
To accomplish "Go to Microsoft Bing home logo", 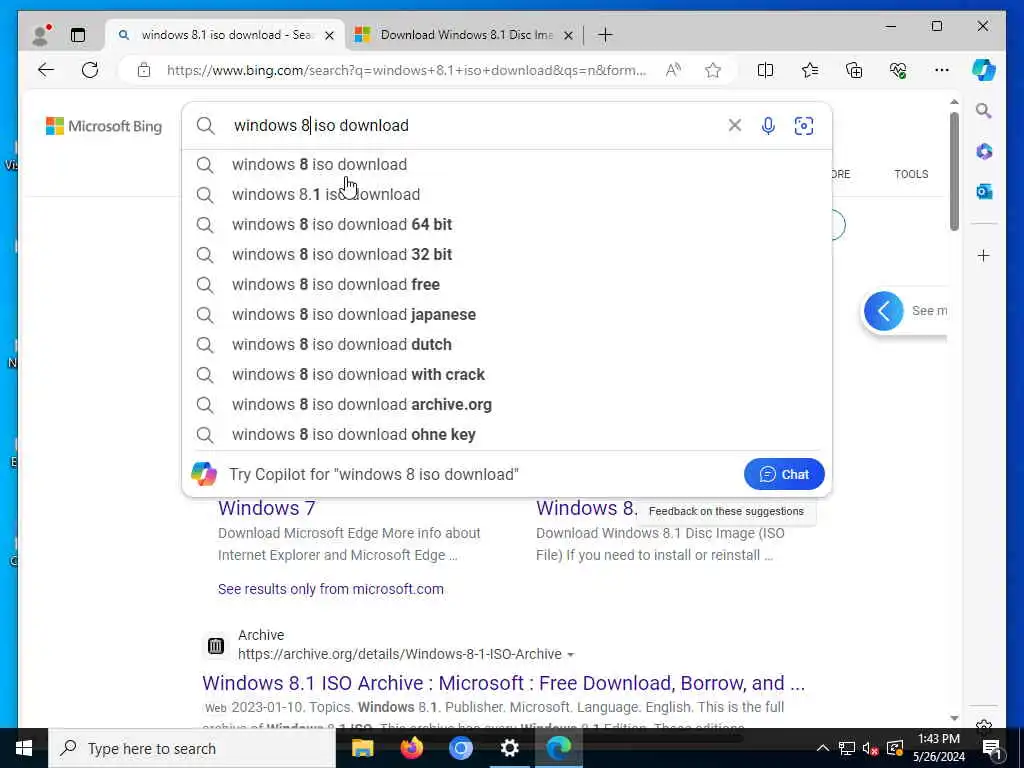I will 104,126.
